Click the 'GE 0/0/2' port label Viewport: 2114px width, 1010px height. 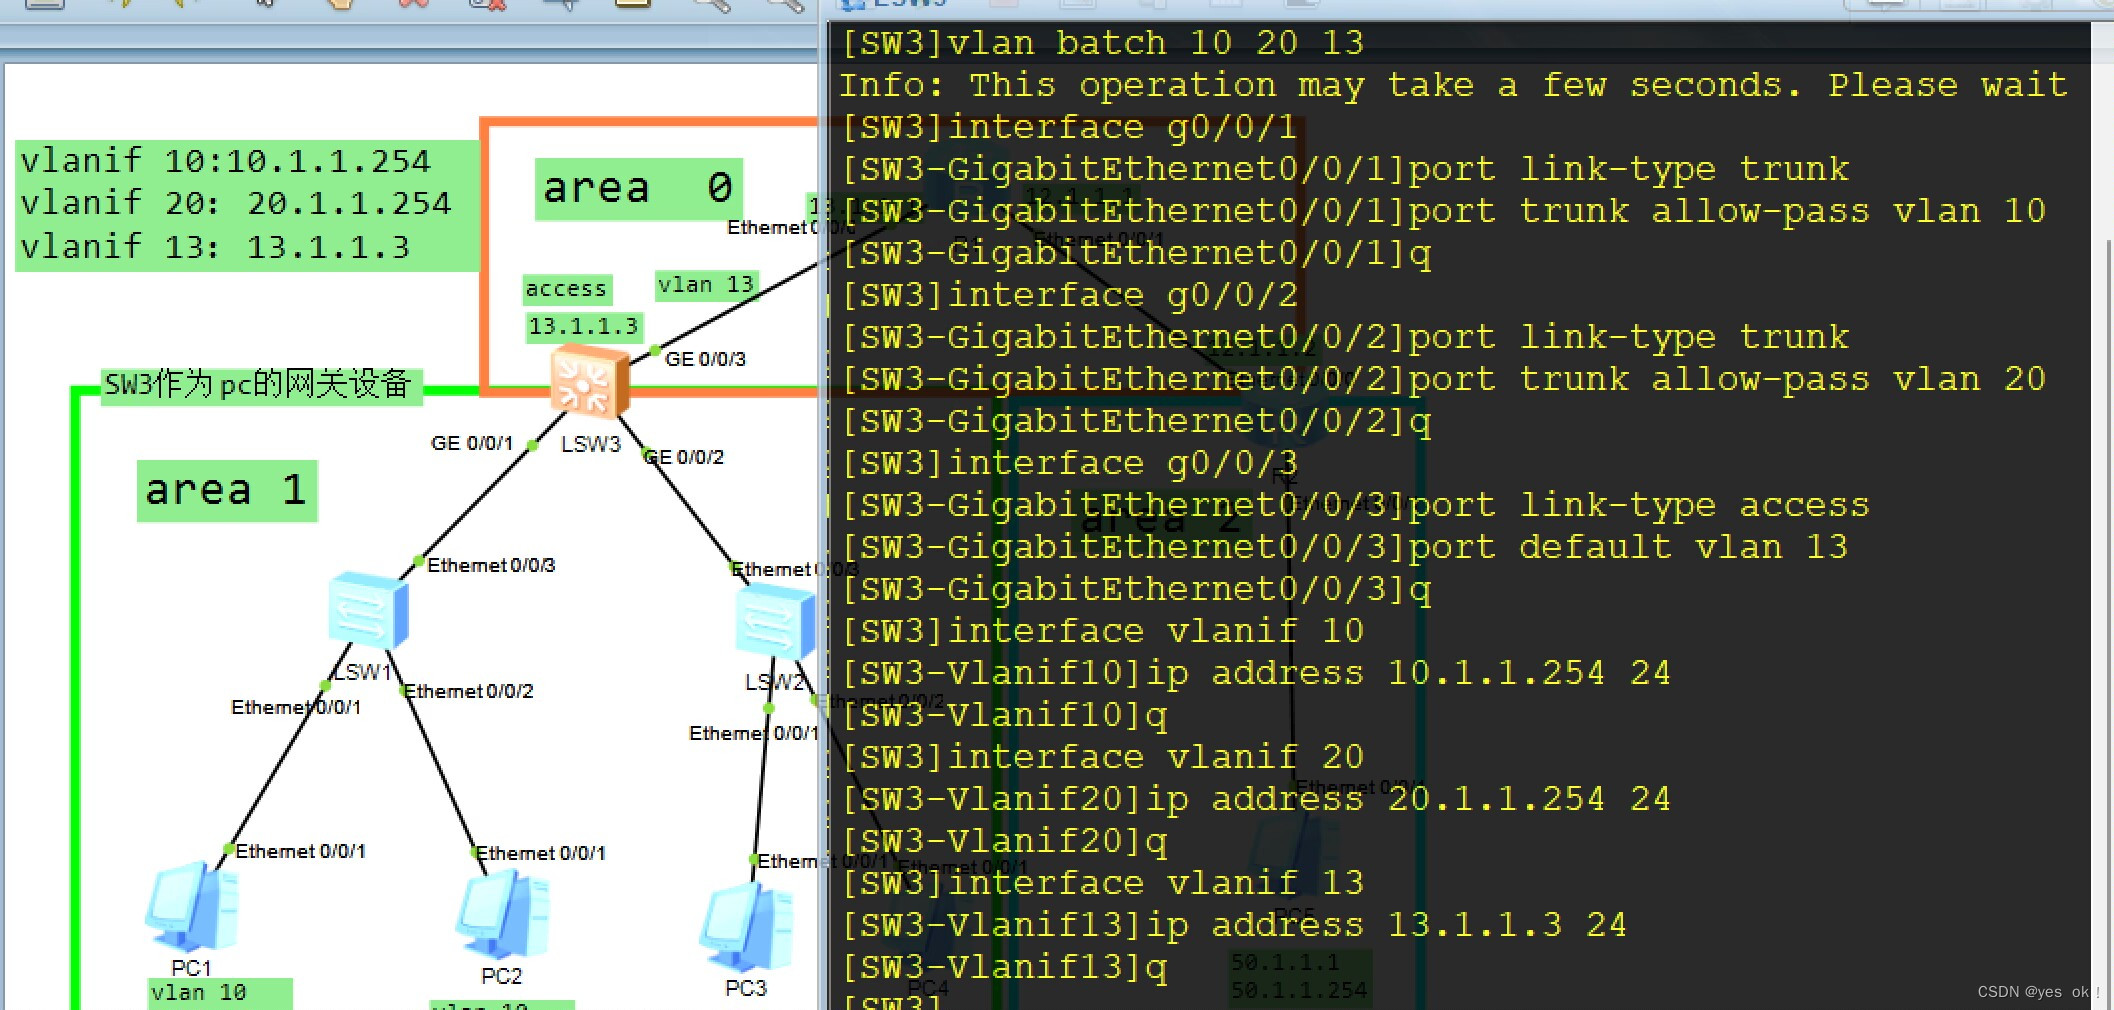[x=684, y=457]
